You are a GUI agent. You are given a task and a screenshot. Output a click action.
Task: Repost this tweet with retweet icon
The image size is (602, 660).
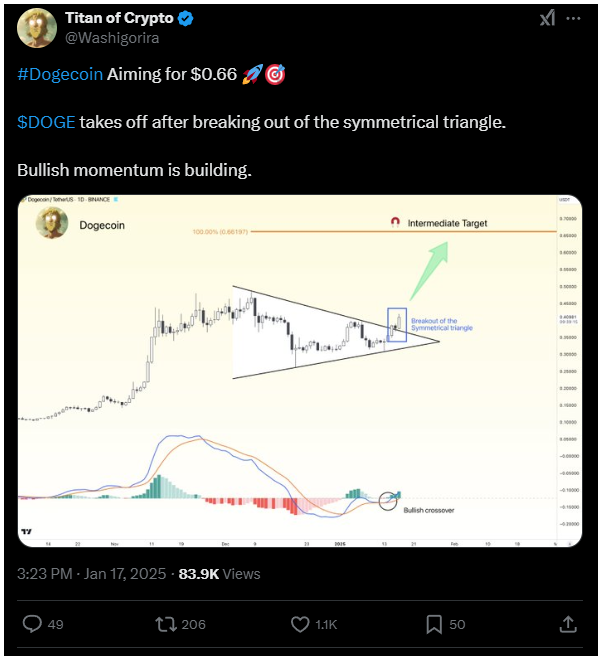[166, 624]
